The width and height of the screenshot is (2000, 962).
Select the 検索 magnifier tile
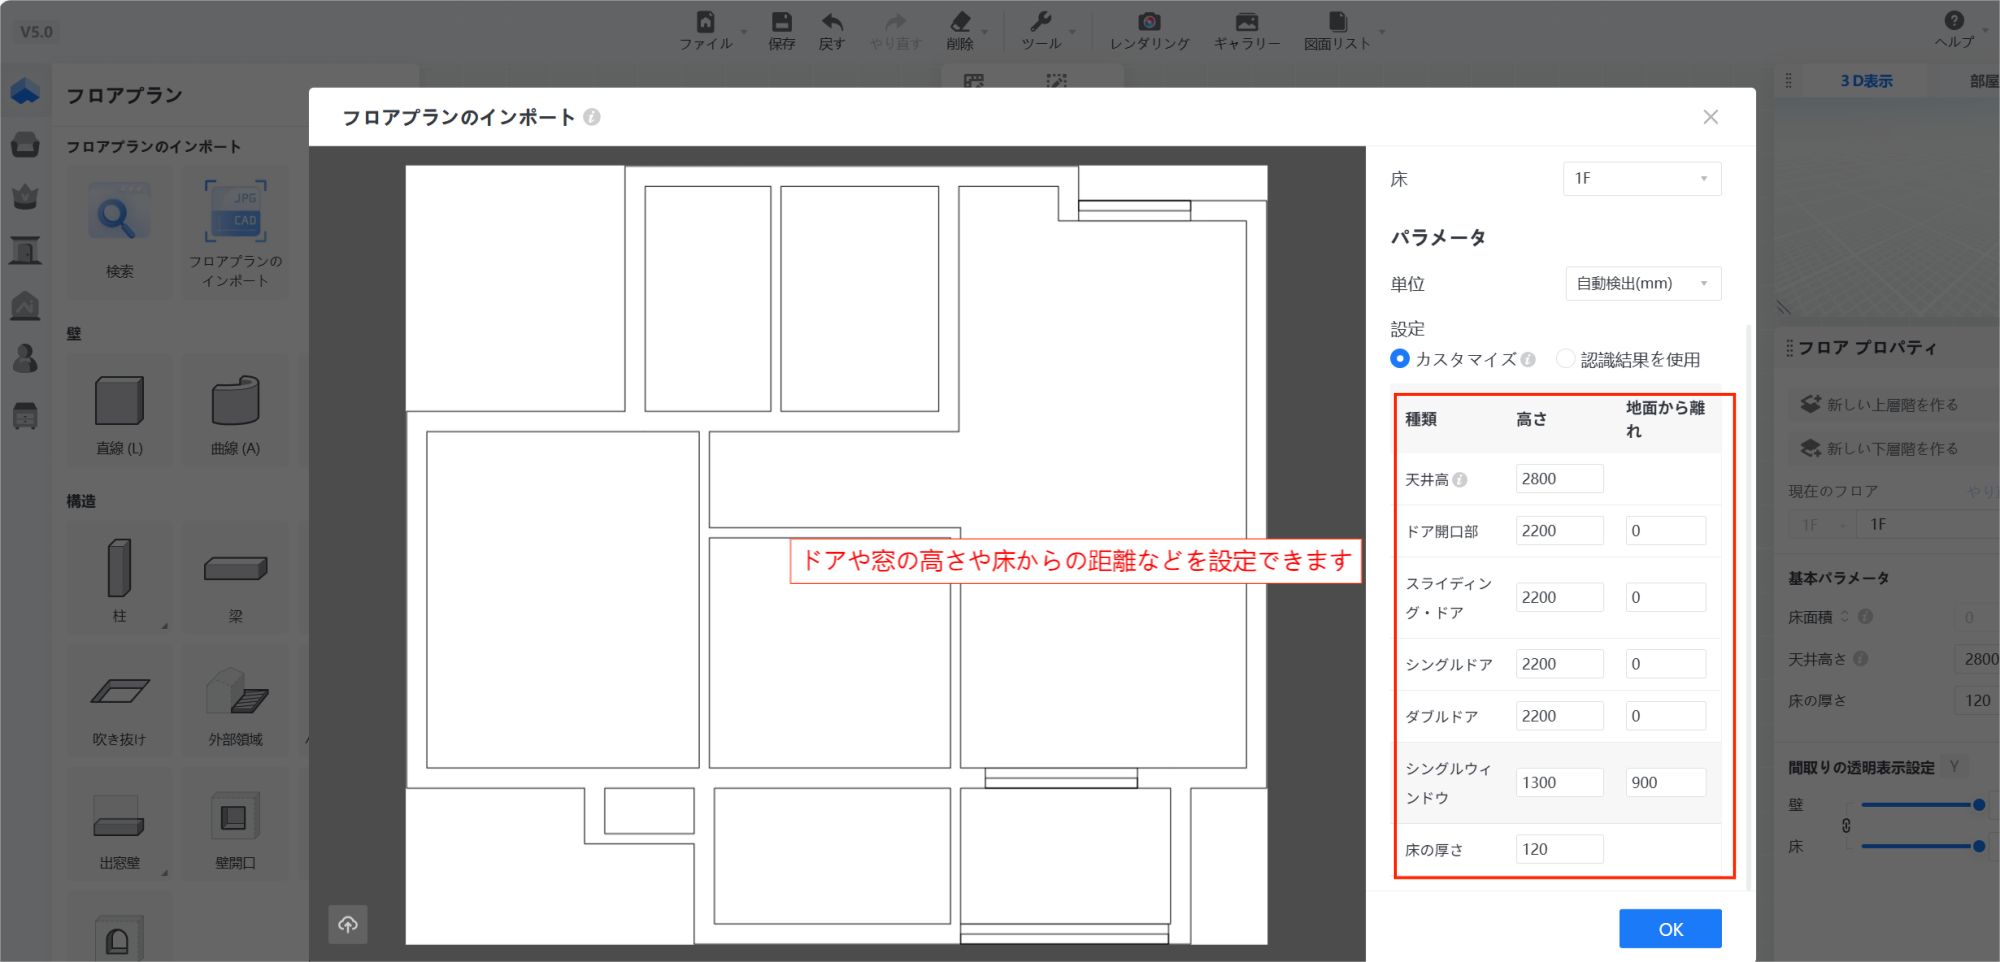click(x=119, y=233)
